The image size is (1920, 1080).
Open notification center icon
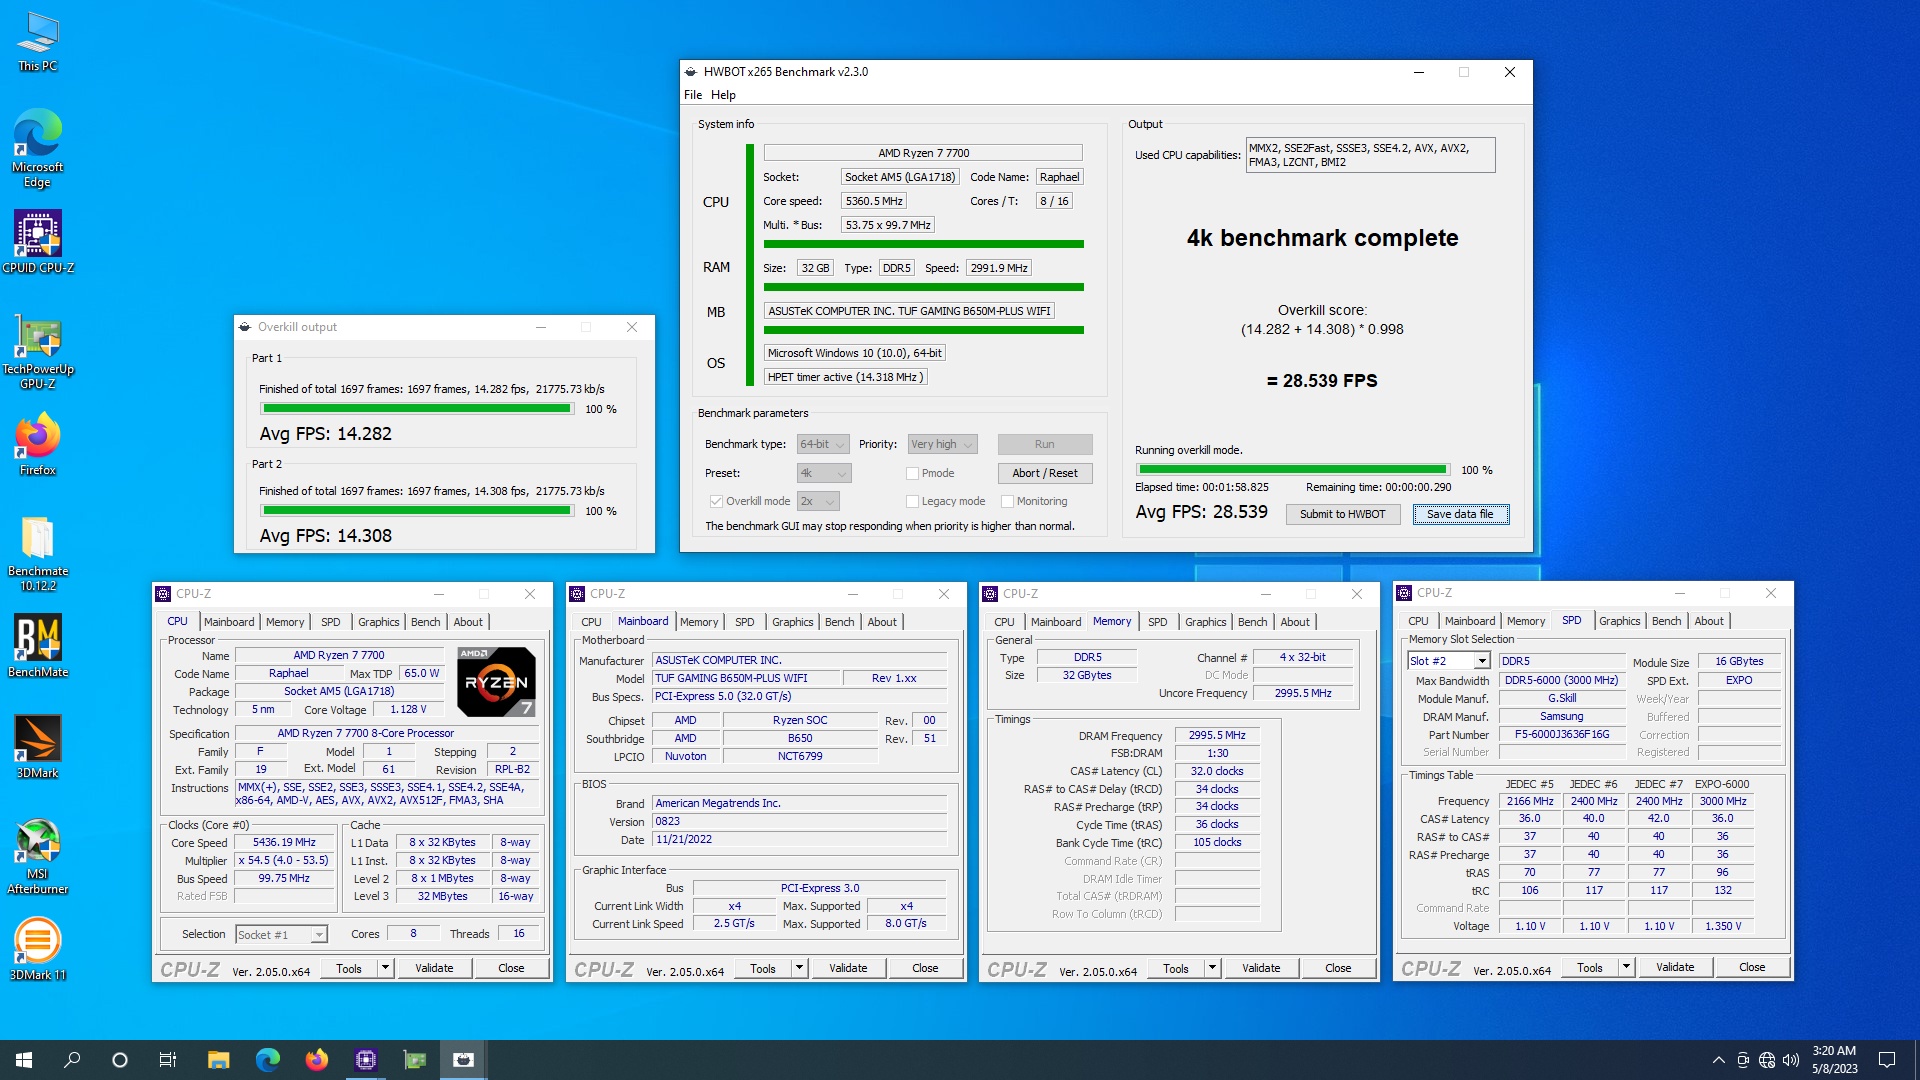point(1887,1060)
